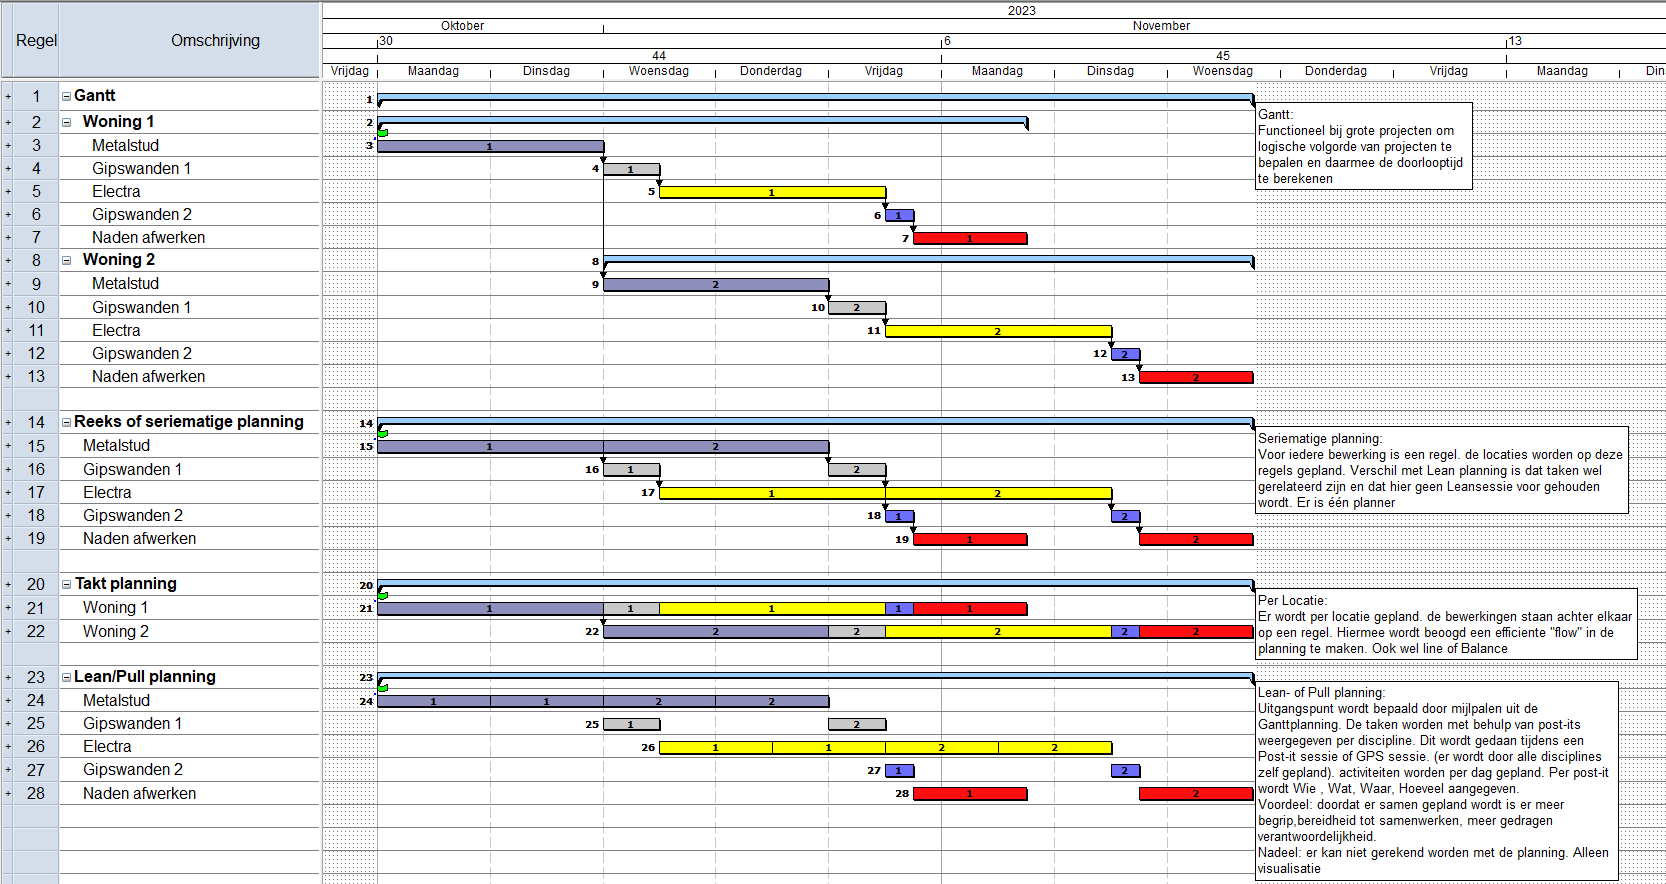The image size is (1666, 884).
Task: Click the yellow Electra bar in row 5
Action: [x=772, y=192]
